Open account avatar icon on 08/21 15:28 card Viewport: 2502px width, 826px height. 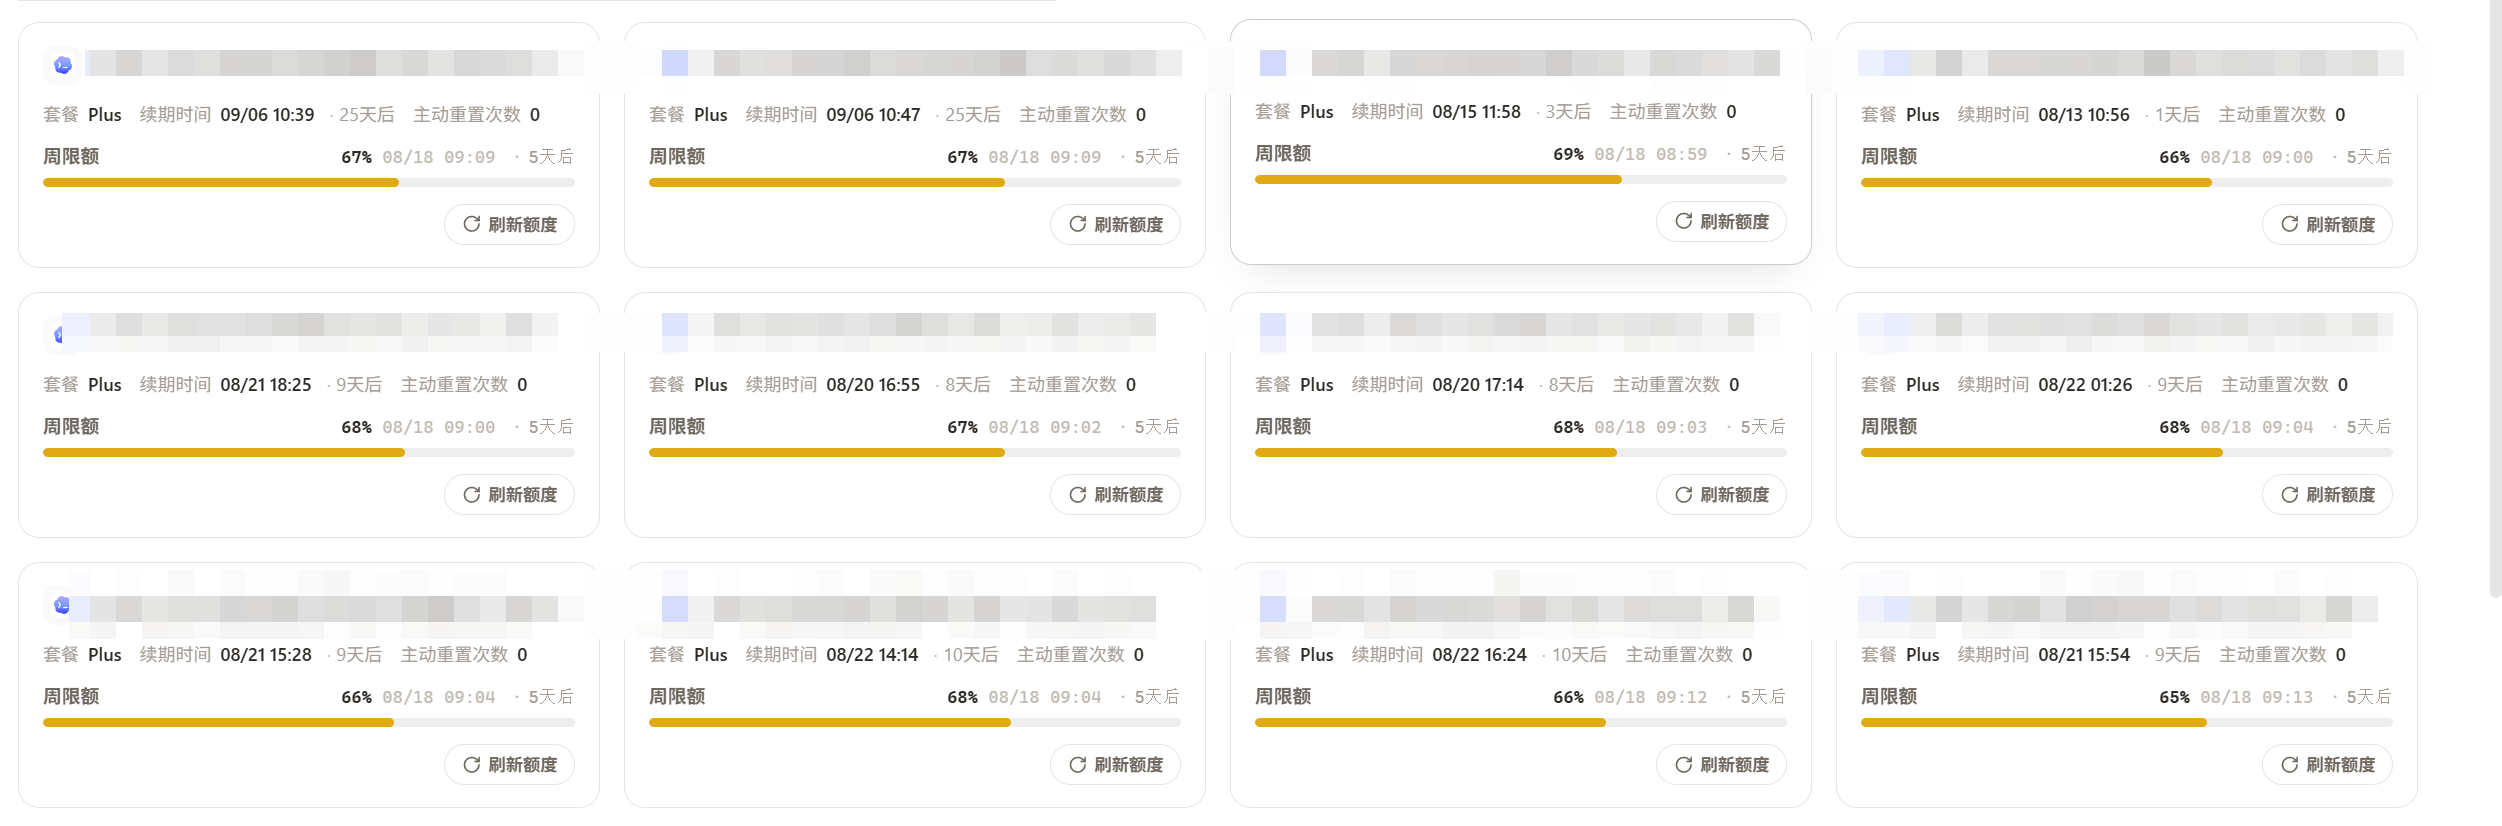click(x=63, y=605)
